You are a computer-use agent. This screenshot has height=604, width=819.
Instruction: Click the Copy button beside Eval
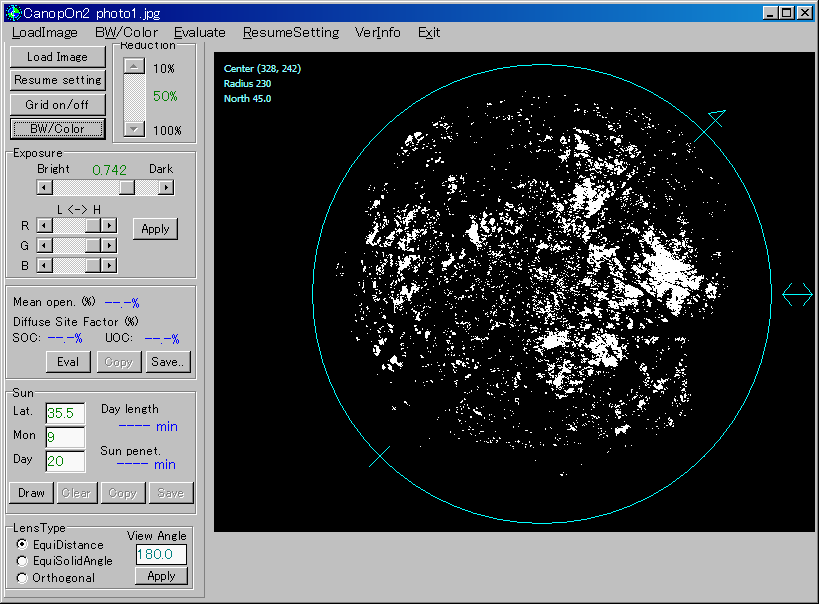[119, 362]
